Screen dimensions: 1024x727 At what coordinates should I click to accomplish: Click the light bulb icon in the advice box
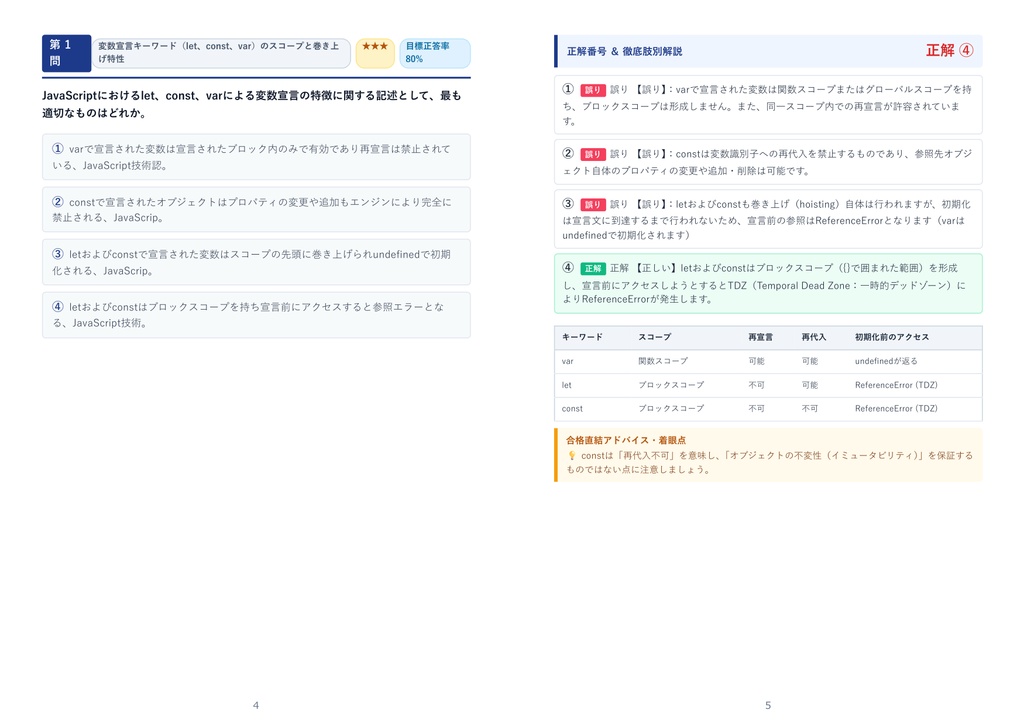click(571, 456)
